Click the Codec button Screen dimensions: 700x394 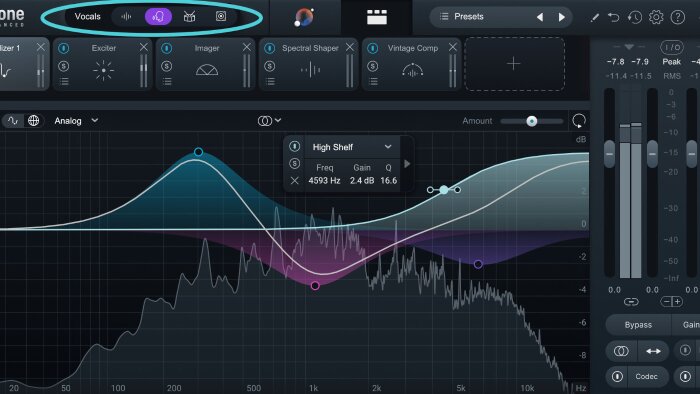point(646,377)
